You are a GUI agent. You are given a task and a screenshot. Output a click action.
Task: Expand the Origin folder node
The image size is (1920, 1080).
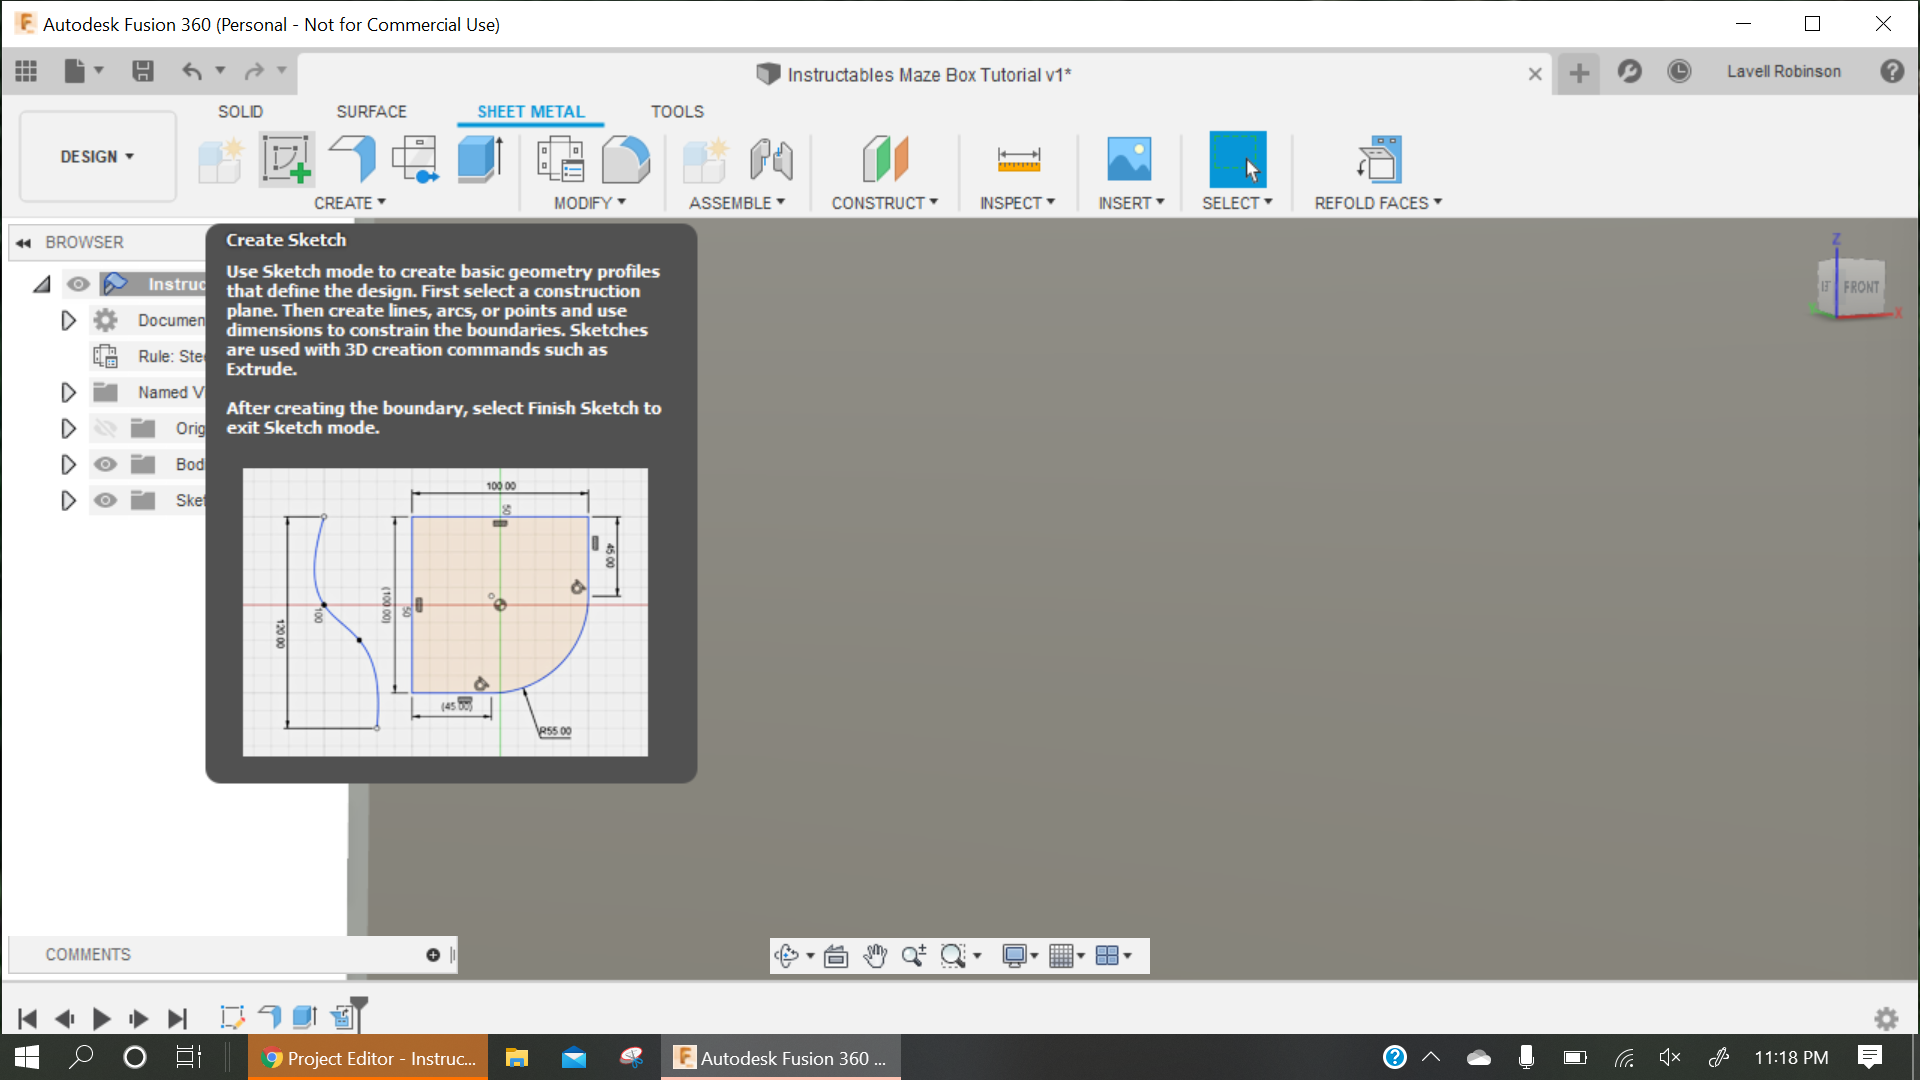click(x=68, y=428)
